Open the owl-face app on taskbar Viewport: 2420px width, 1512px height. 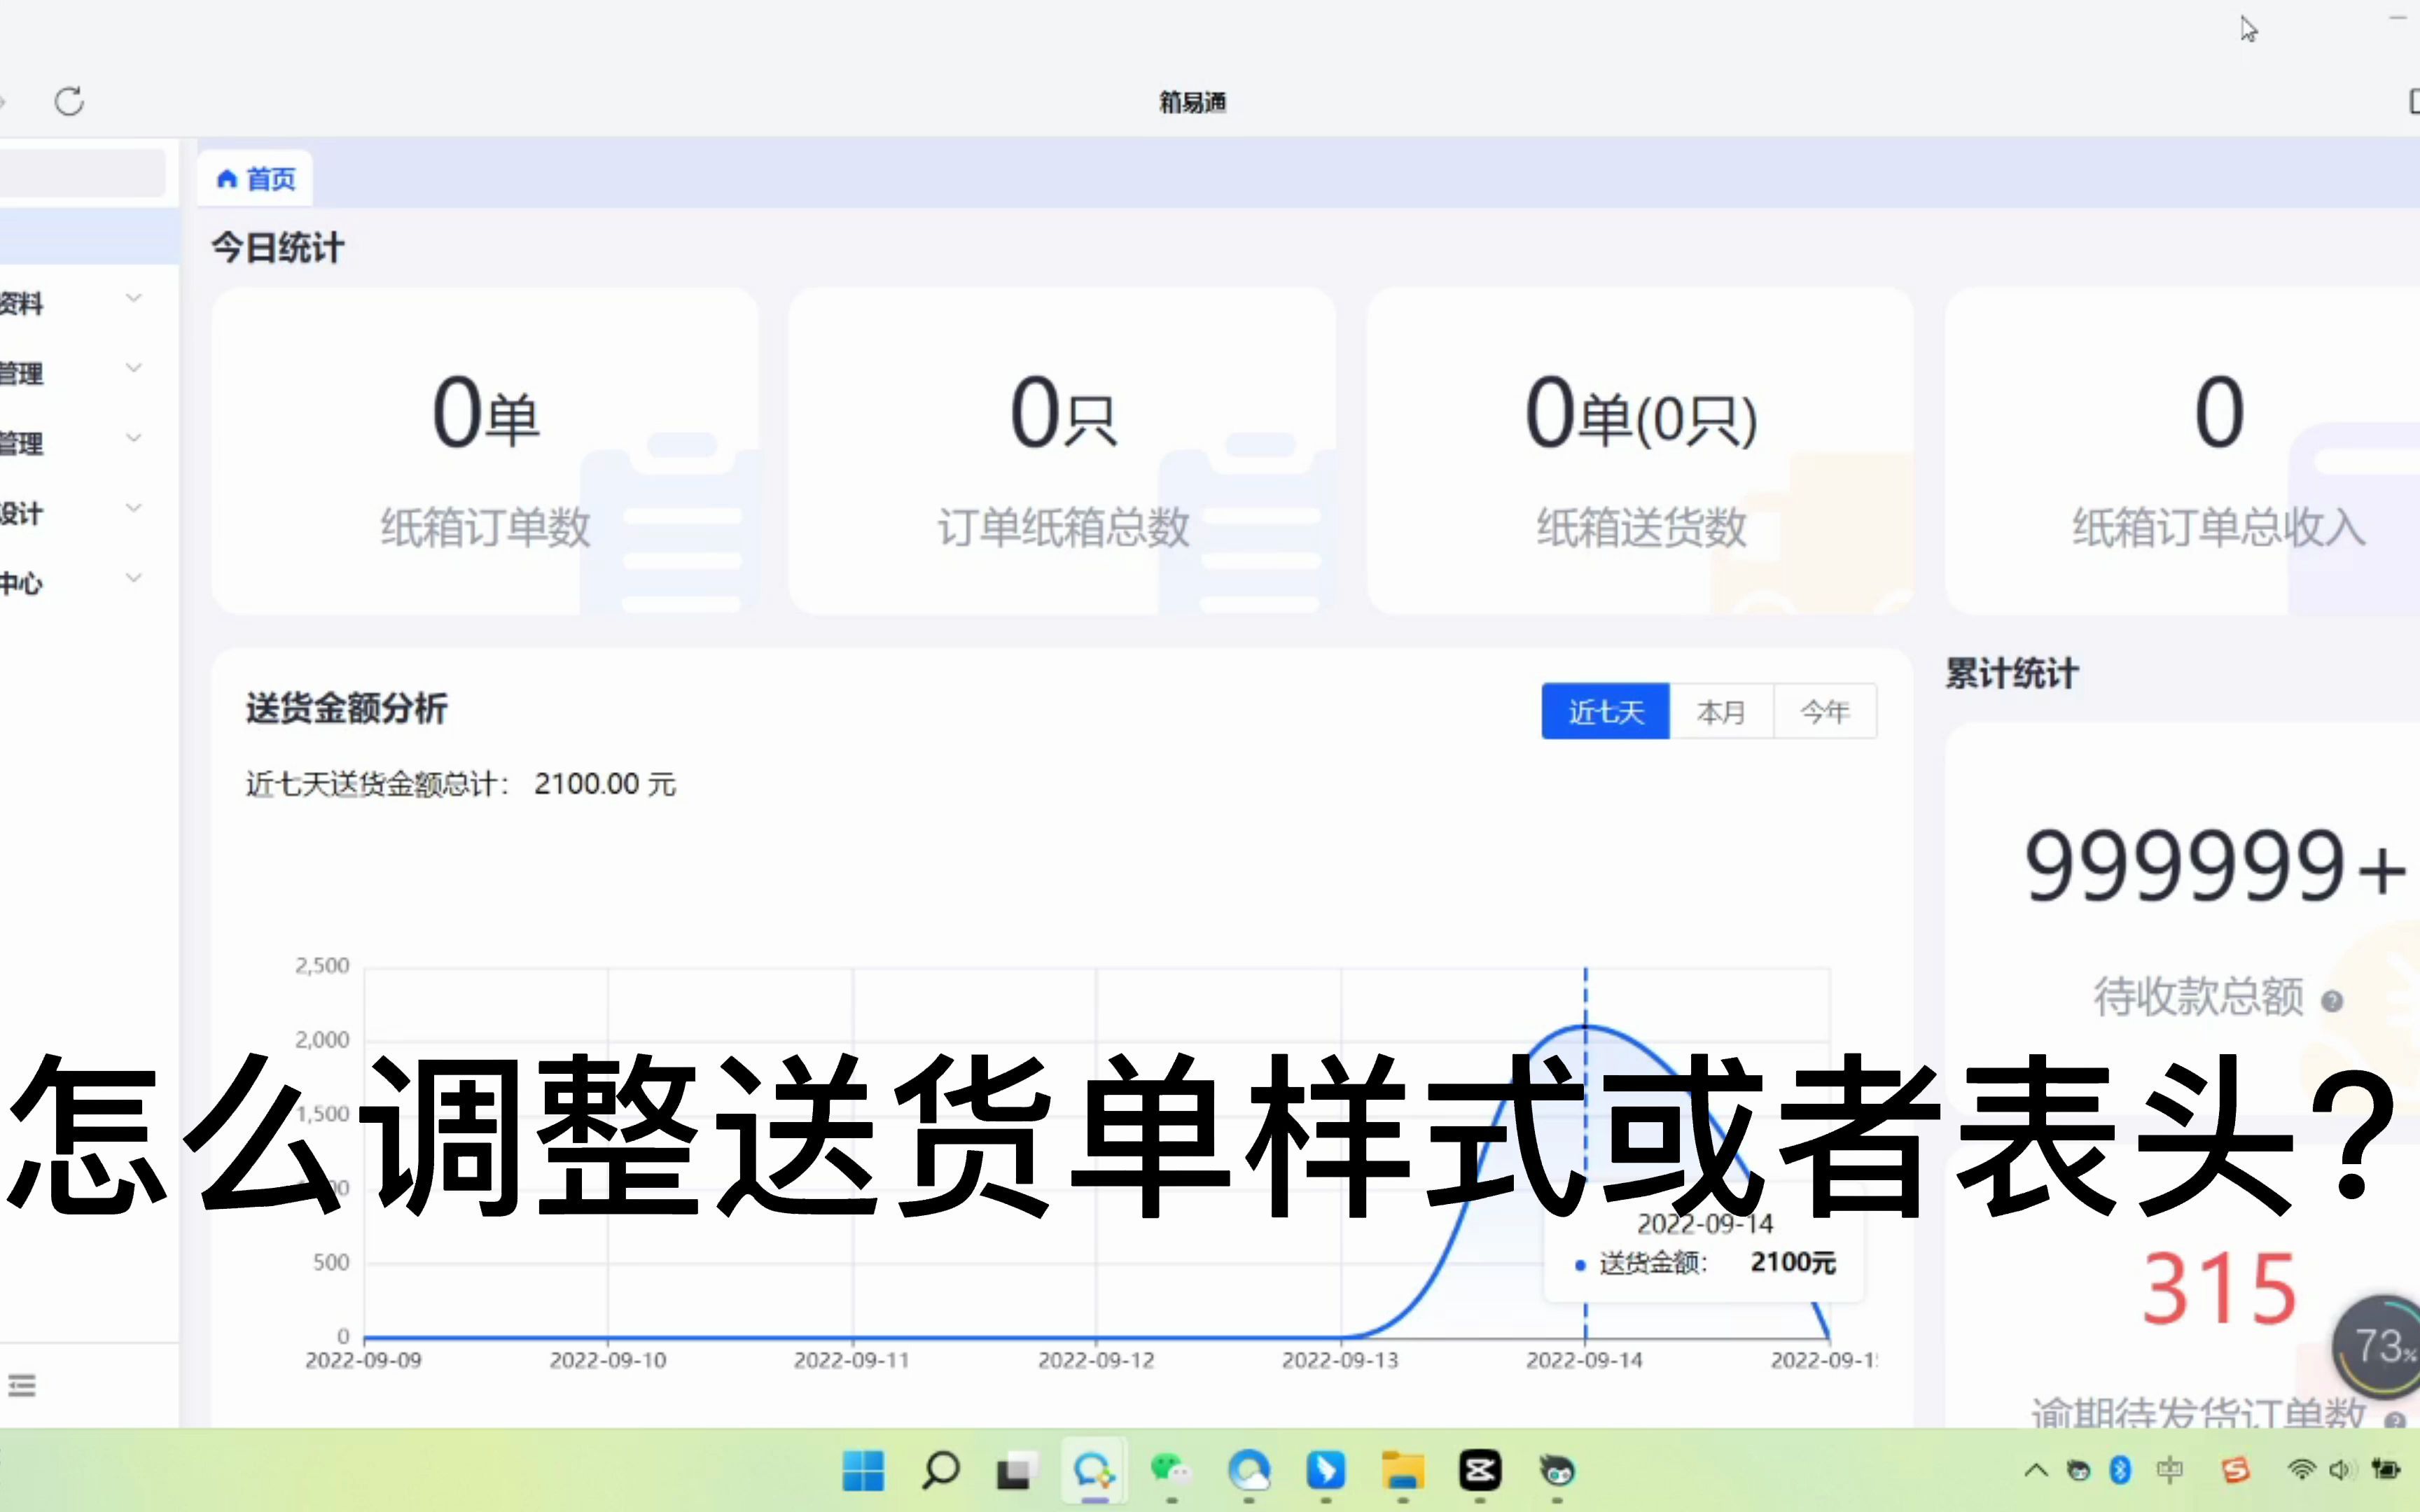[x=1557, y=1471]
